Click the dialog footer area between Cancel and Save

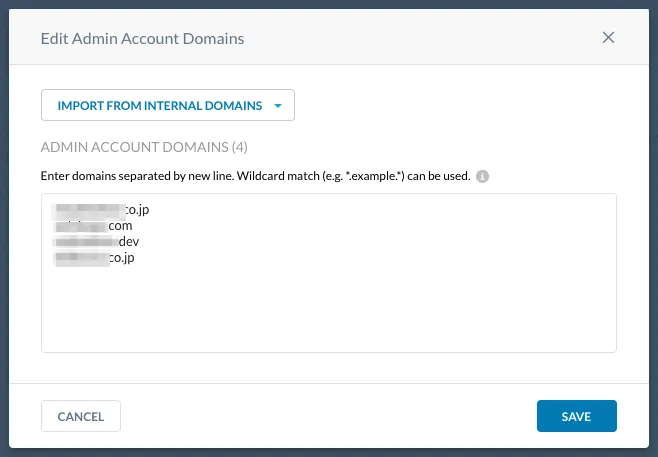pos(328,416)
